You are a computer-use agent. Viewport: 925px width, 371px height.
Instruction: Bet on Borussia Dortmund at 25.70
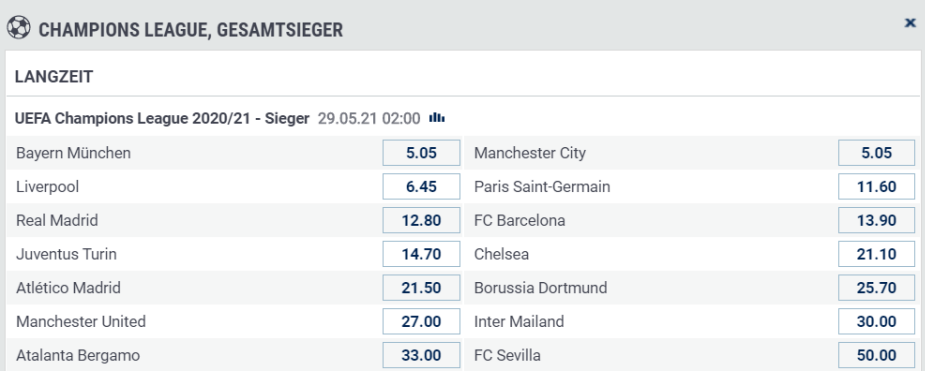877,288
